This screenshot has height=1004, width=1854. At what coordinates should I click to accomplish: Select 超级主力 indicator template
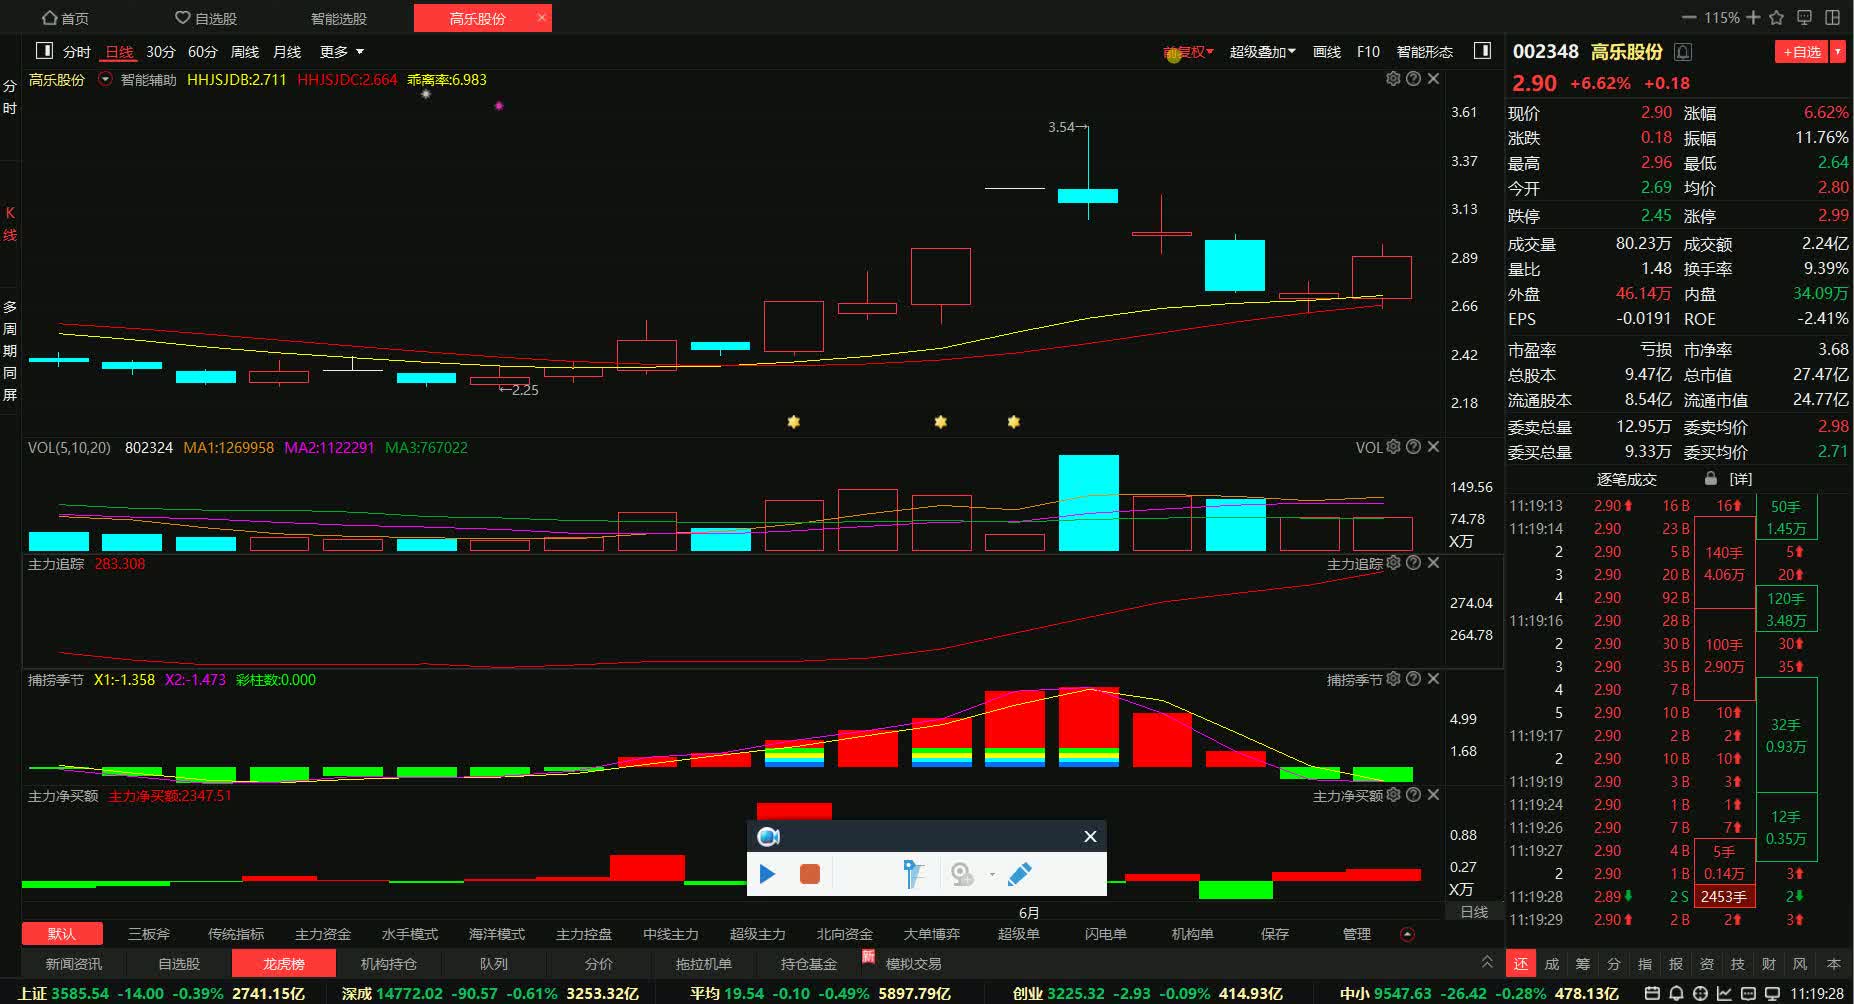758,934
